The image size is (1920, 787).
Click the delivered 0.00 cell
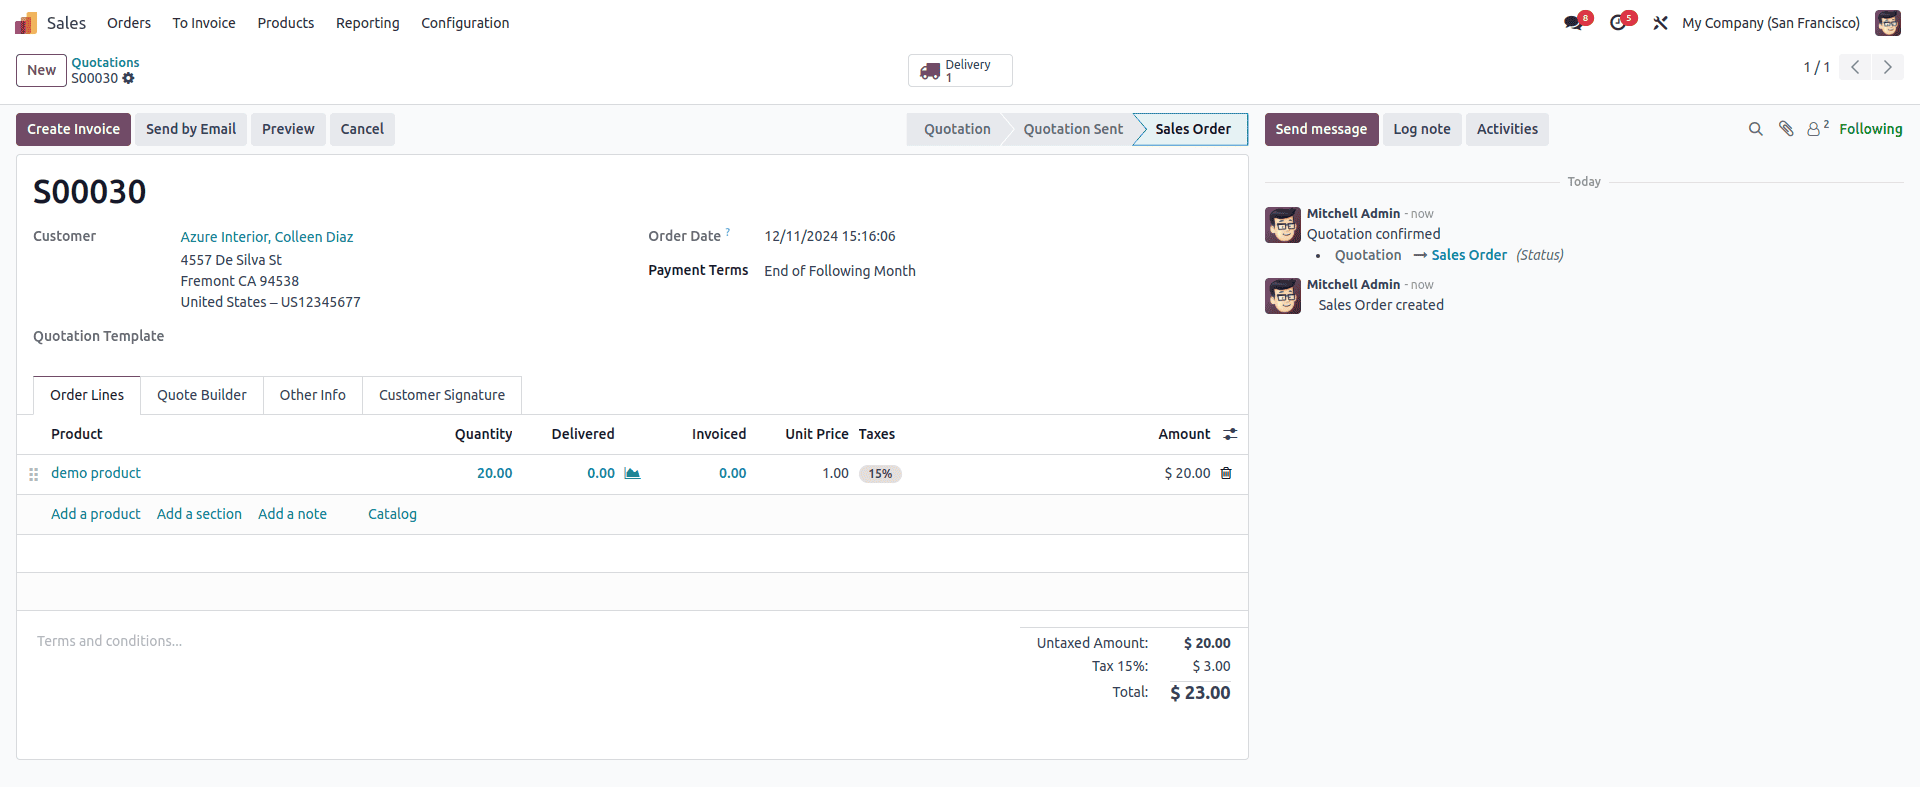pos(601,473)
